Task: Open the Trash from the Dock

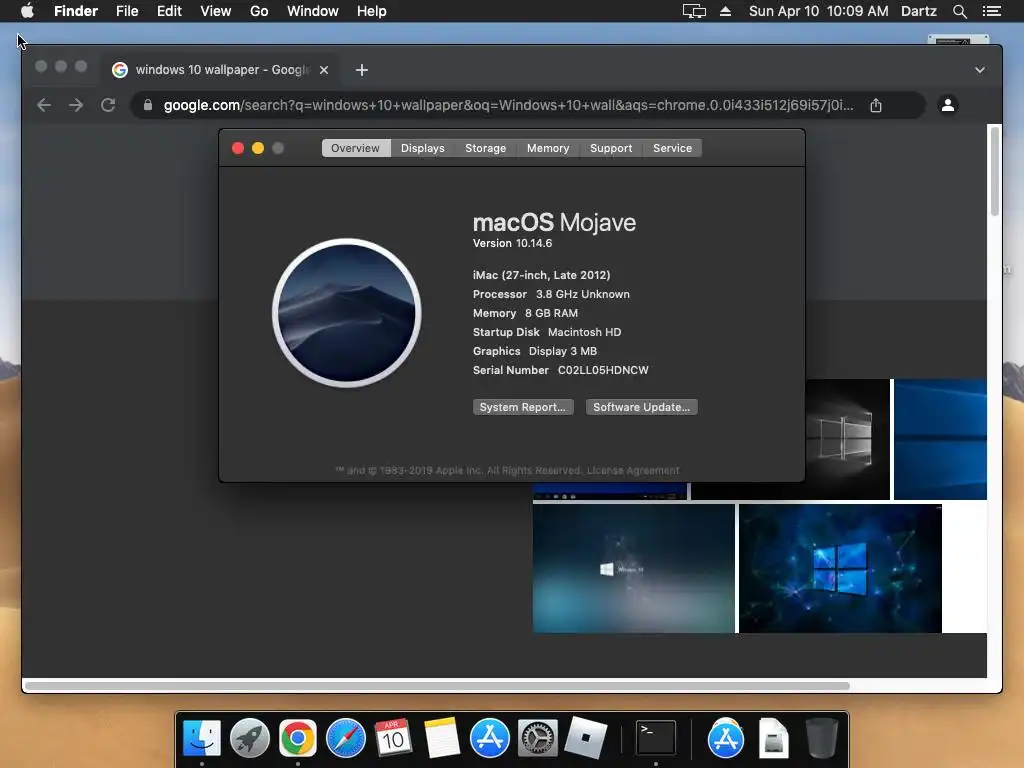Action: [822, 739]
